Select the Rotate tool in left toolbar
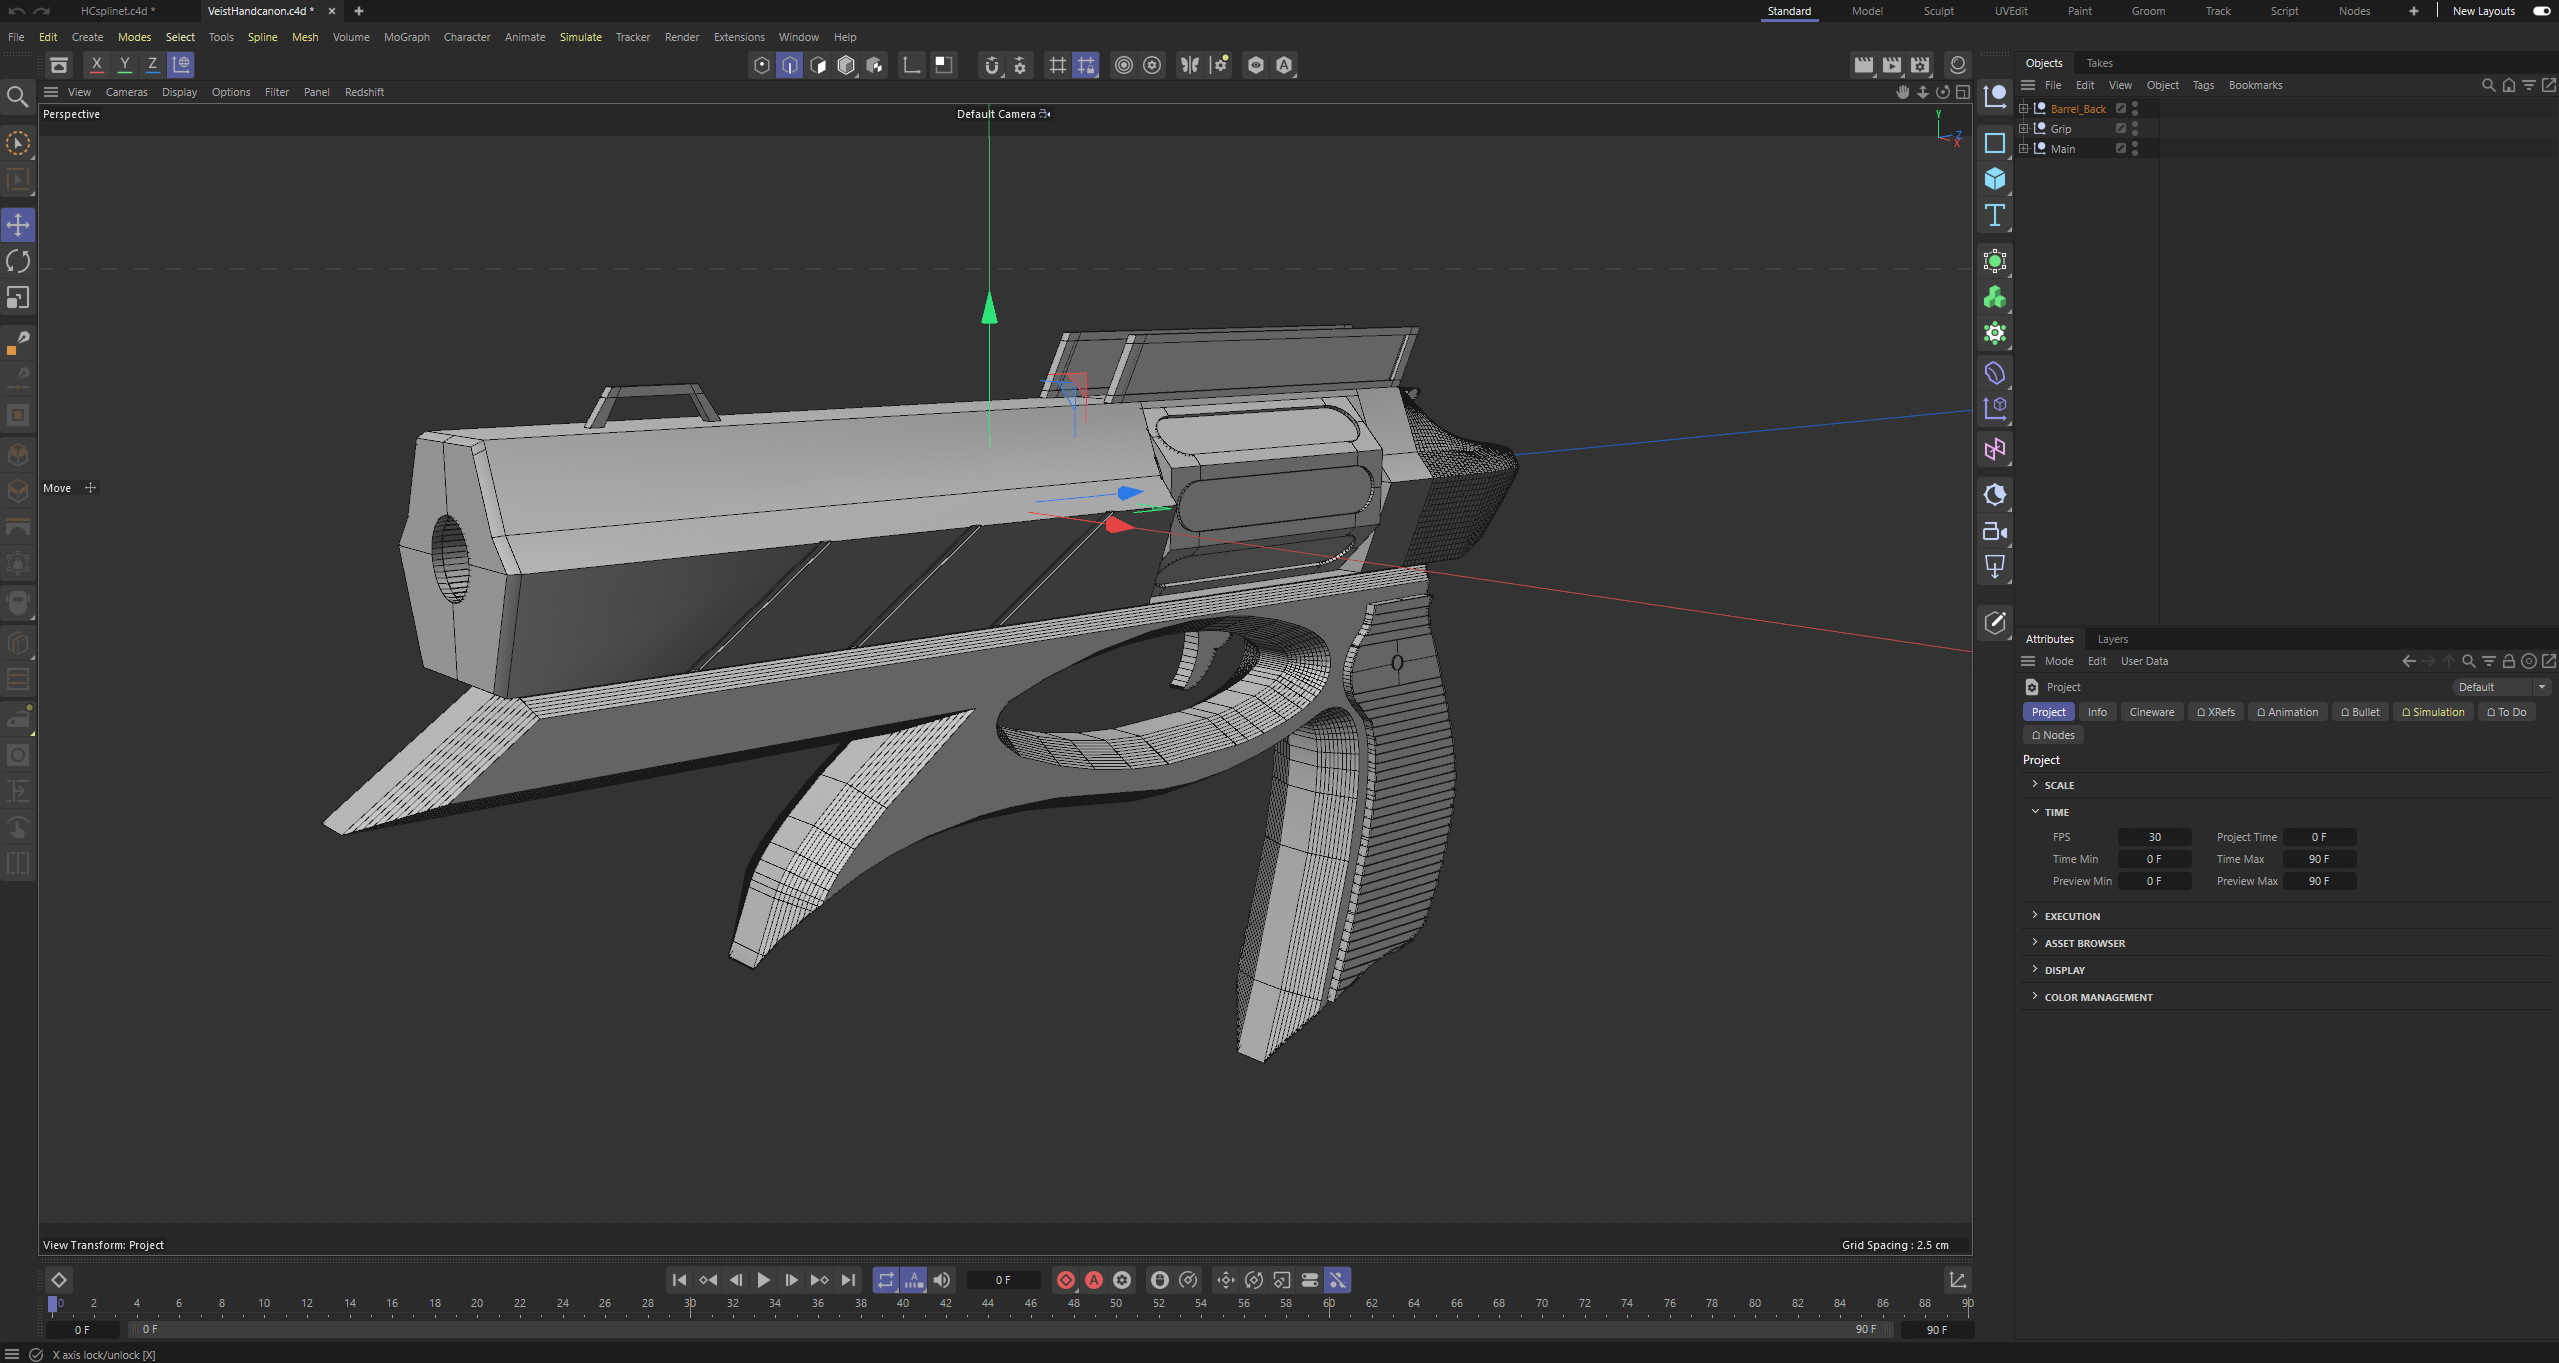Image resolution: width=2559 pixels, height=1363 pixels. click(x=18, y=261)
